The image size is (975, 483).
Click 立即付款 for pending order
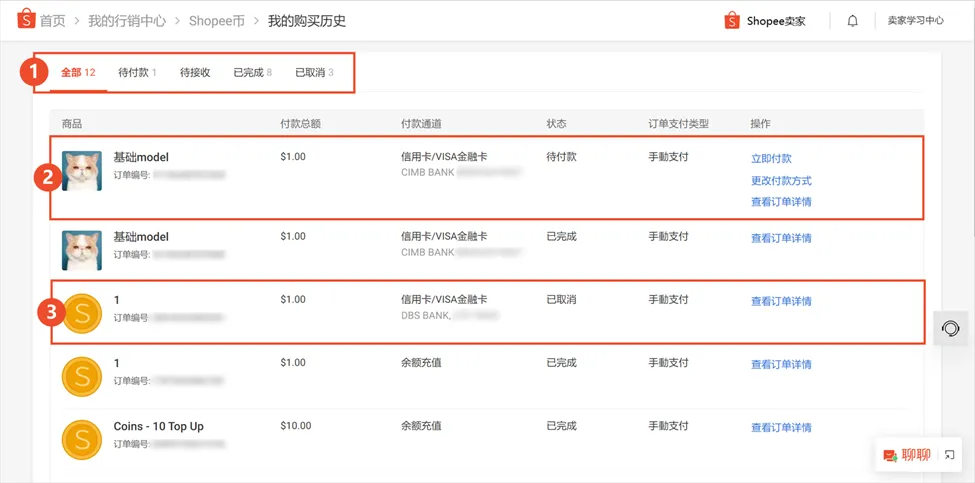(771, 159)
